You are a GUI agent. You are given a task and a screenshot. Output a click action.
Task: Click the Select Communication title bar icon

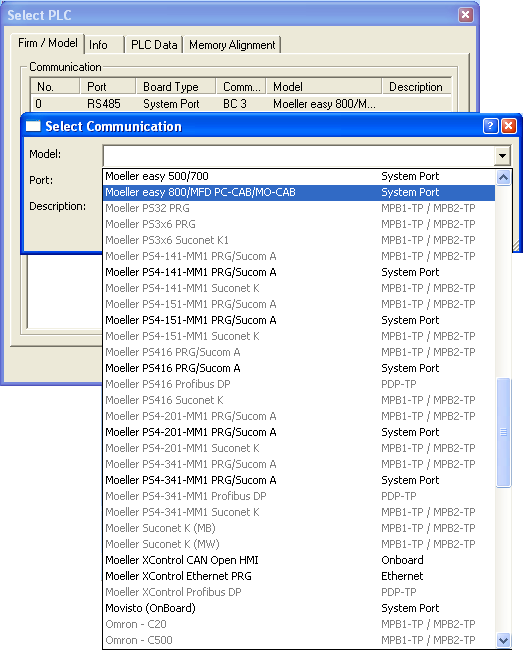pyautogui.click(x=33, y=126)
